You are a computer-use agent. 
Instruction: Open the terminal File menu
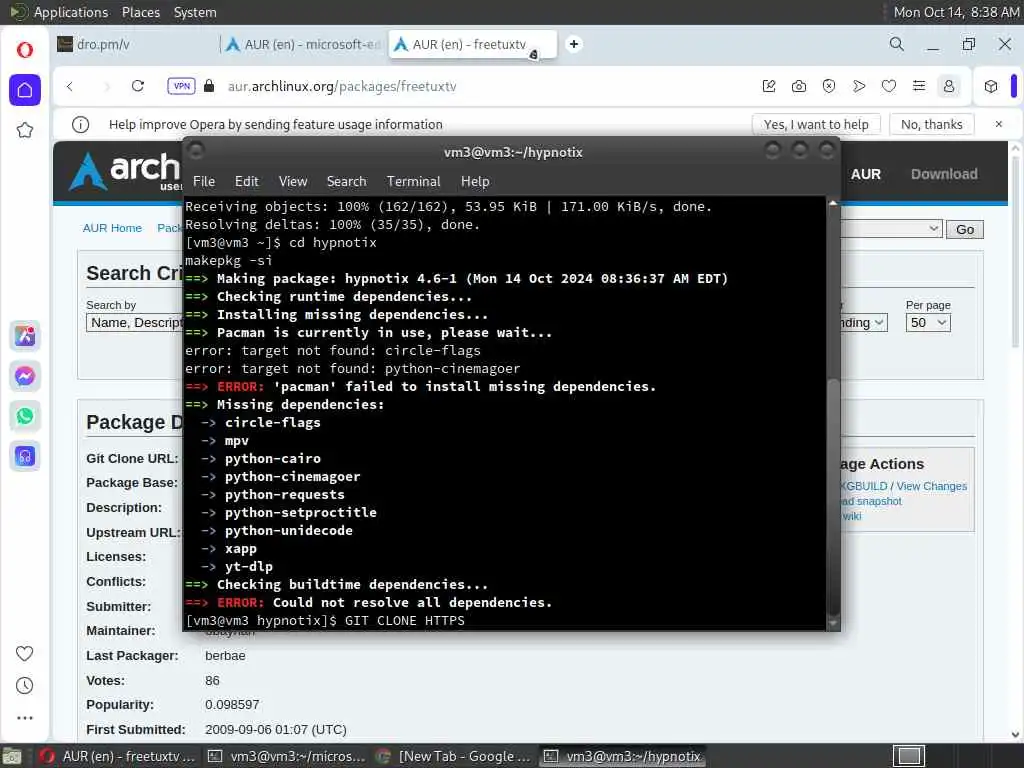coord(204,182)
